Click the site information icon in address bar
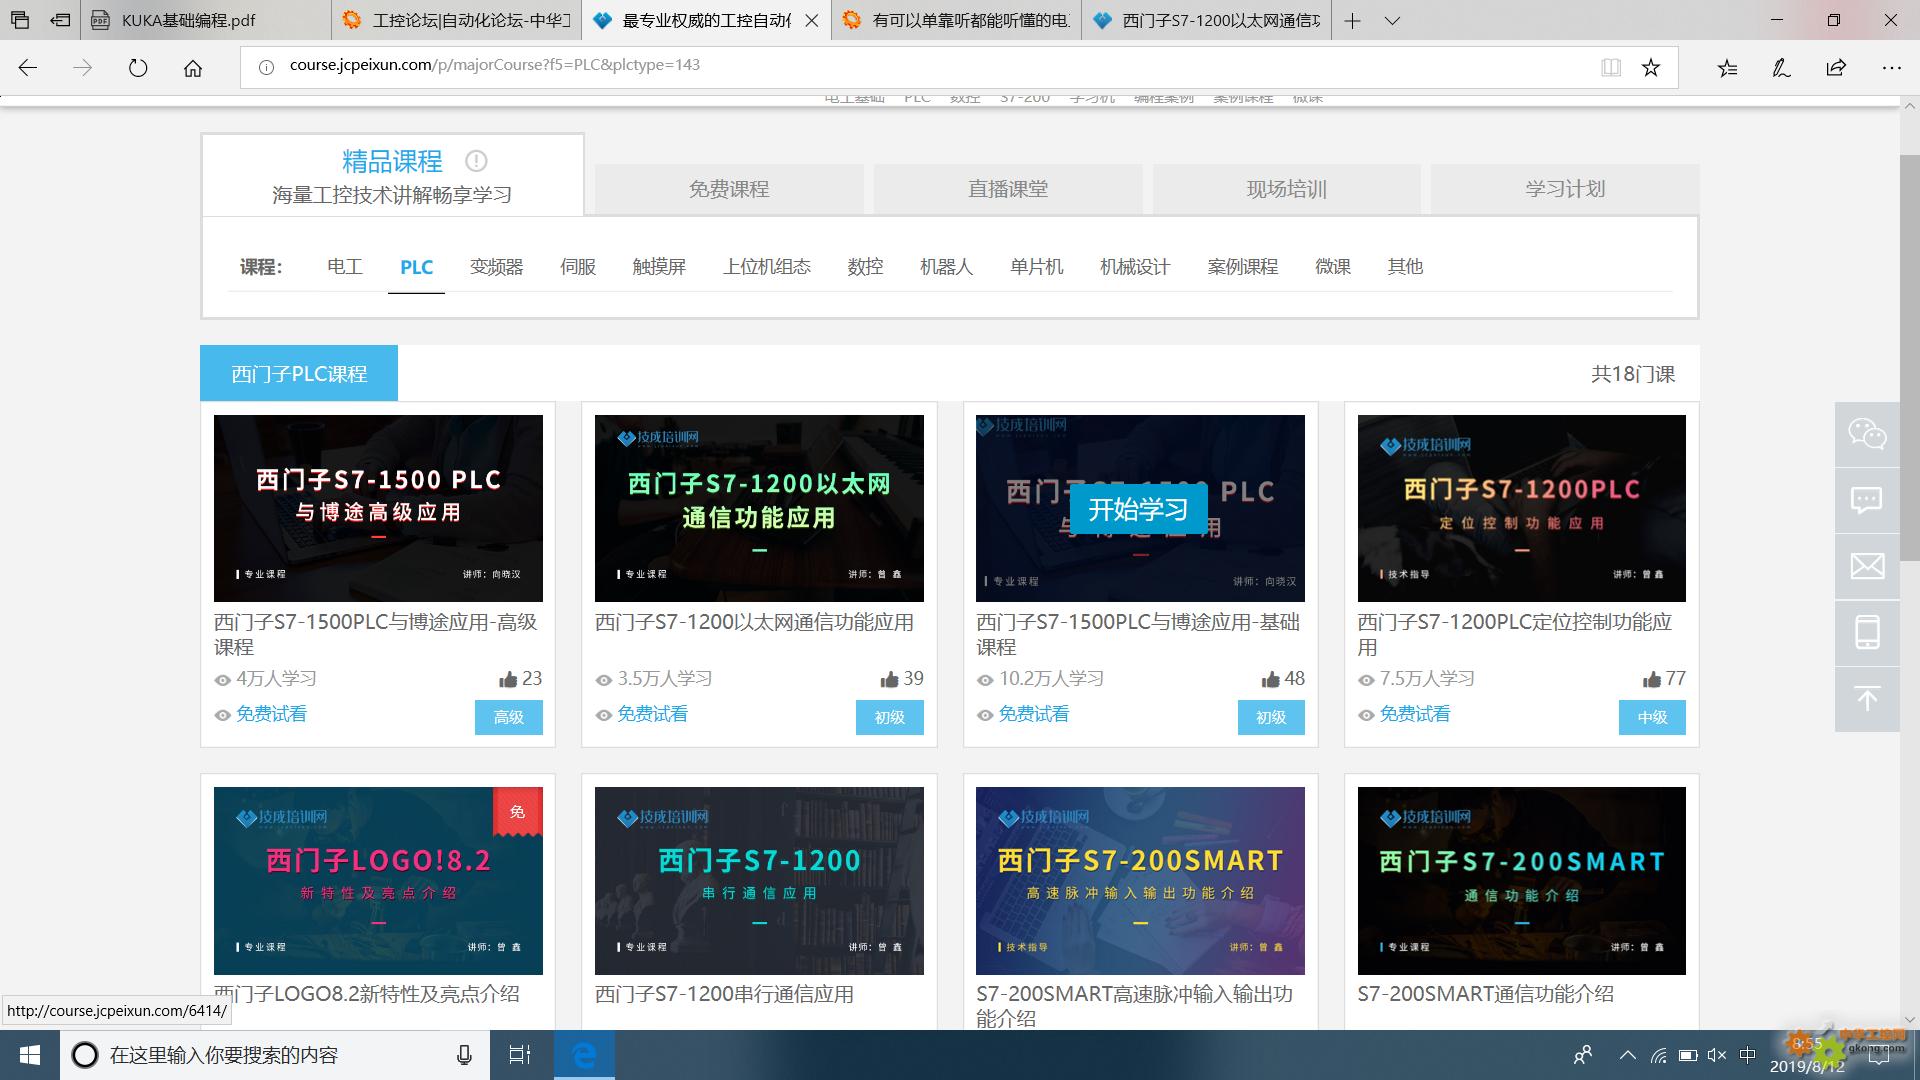Screen dimensions: 1920x1080 click(266, 67)
